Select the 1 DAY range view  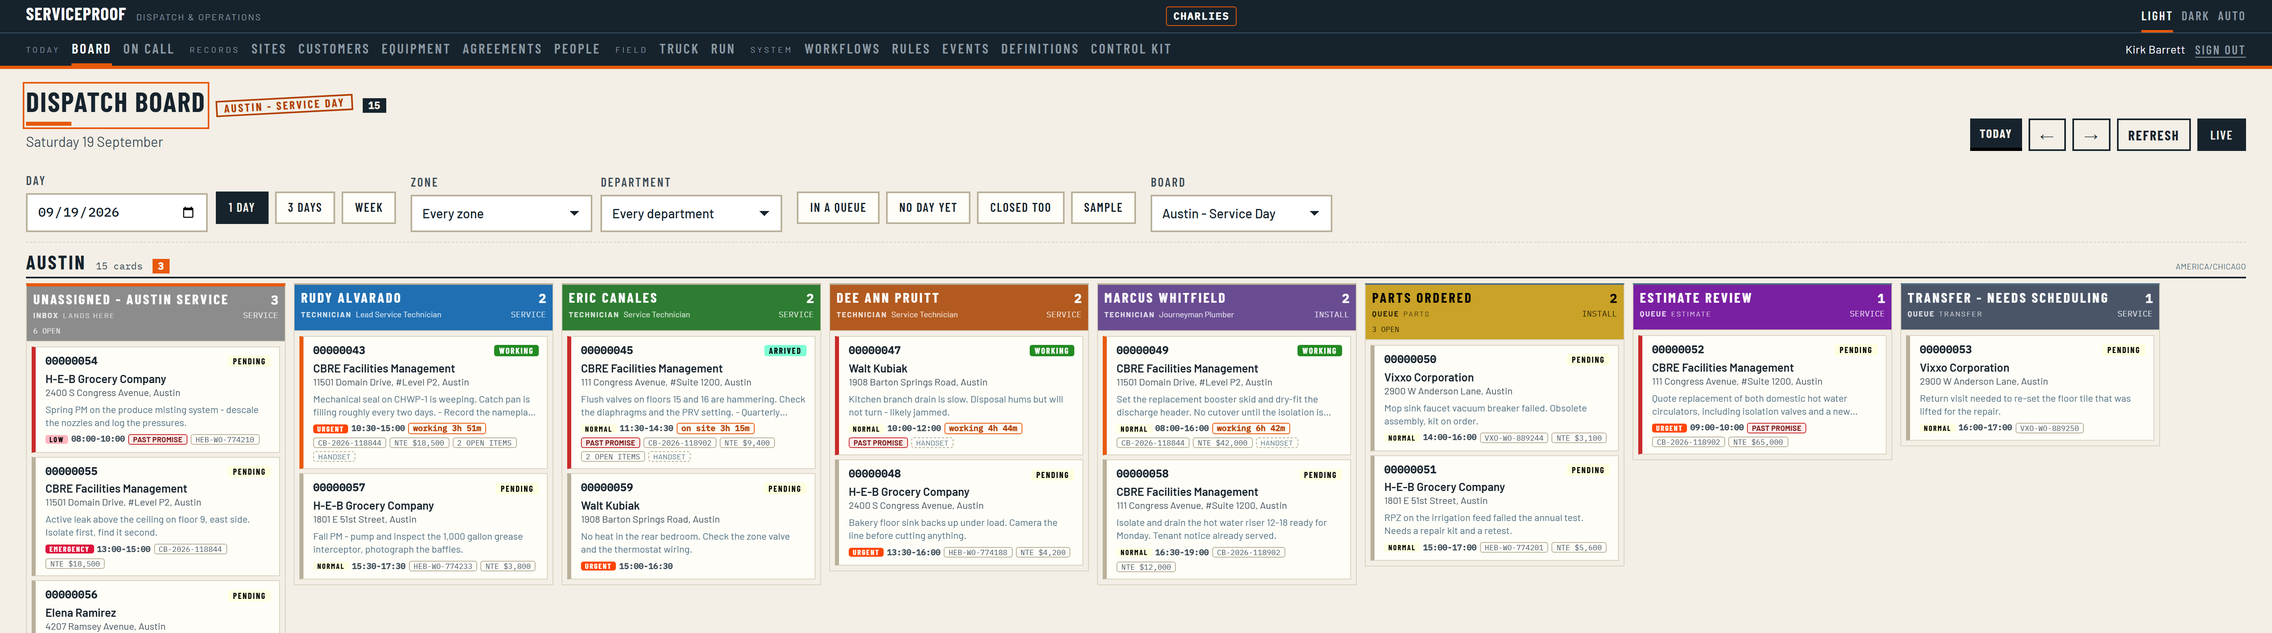click(242, 208)
